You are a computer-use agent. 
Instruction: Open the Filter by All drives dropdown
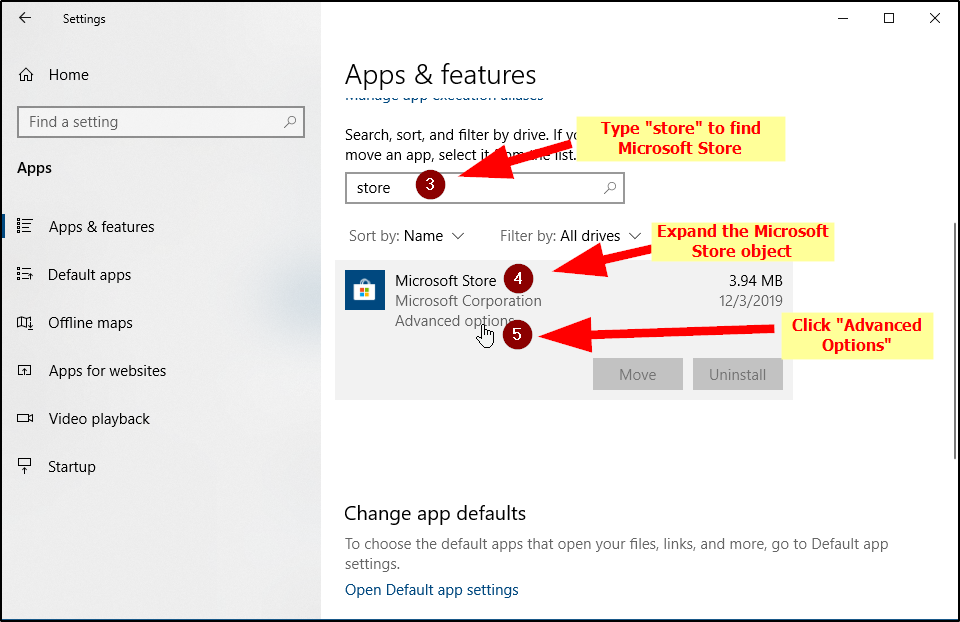click(571, 236)
